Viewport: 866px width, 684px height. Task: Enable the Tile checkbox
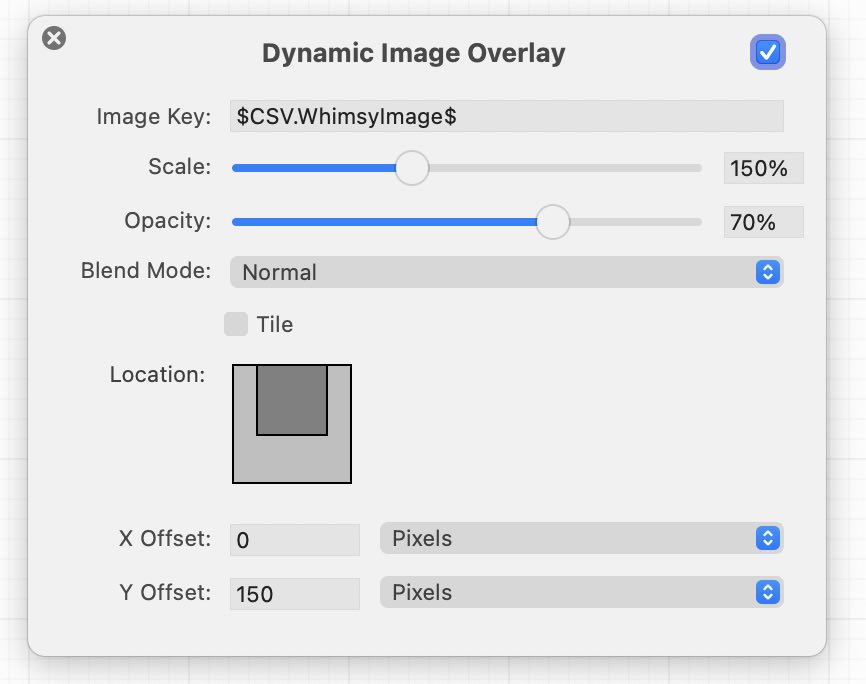(236, 324)
